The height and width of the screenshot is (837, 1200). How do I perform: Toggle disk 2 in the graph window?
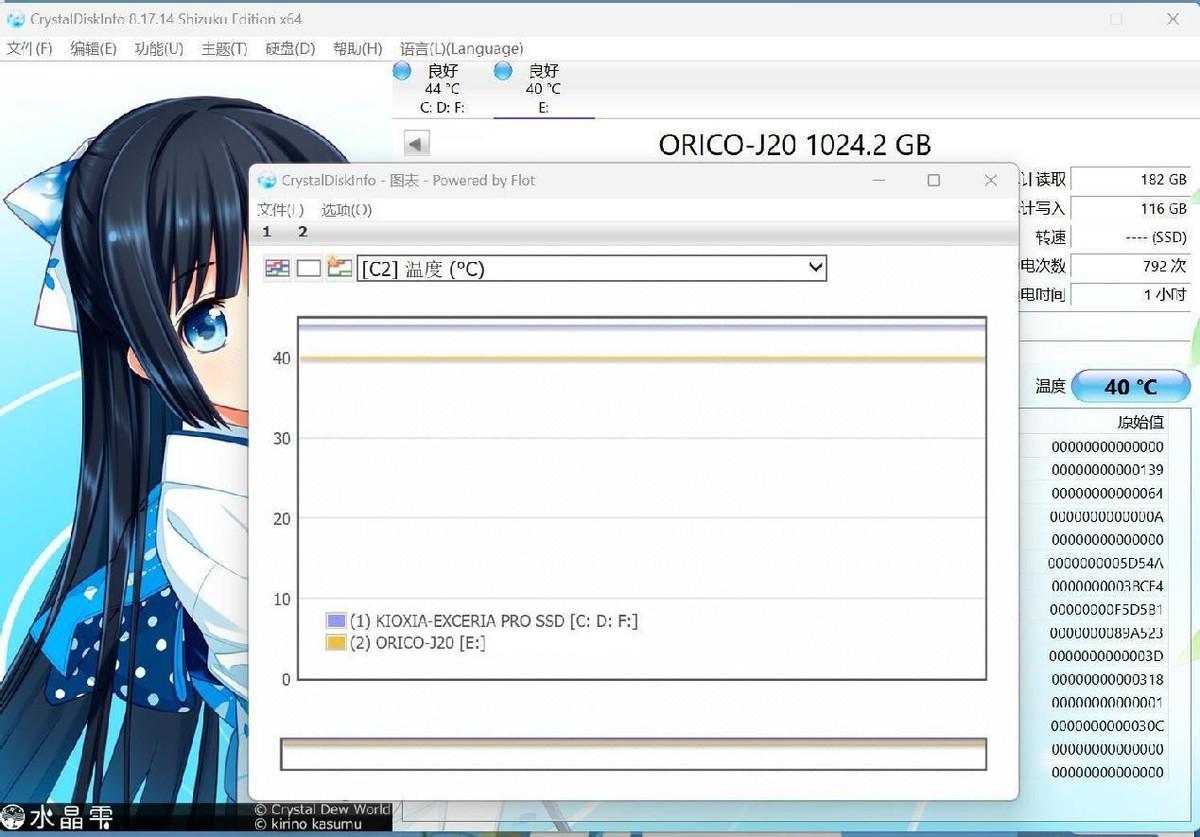coord(303,232)
